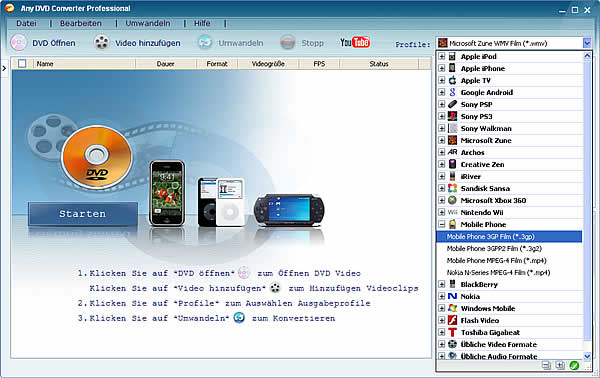Click the expand-all icon under profile list
This screenshot has height=378, width=600.
560,365
